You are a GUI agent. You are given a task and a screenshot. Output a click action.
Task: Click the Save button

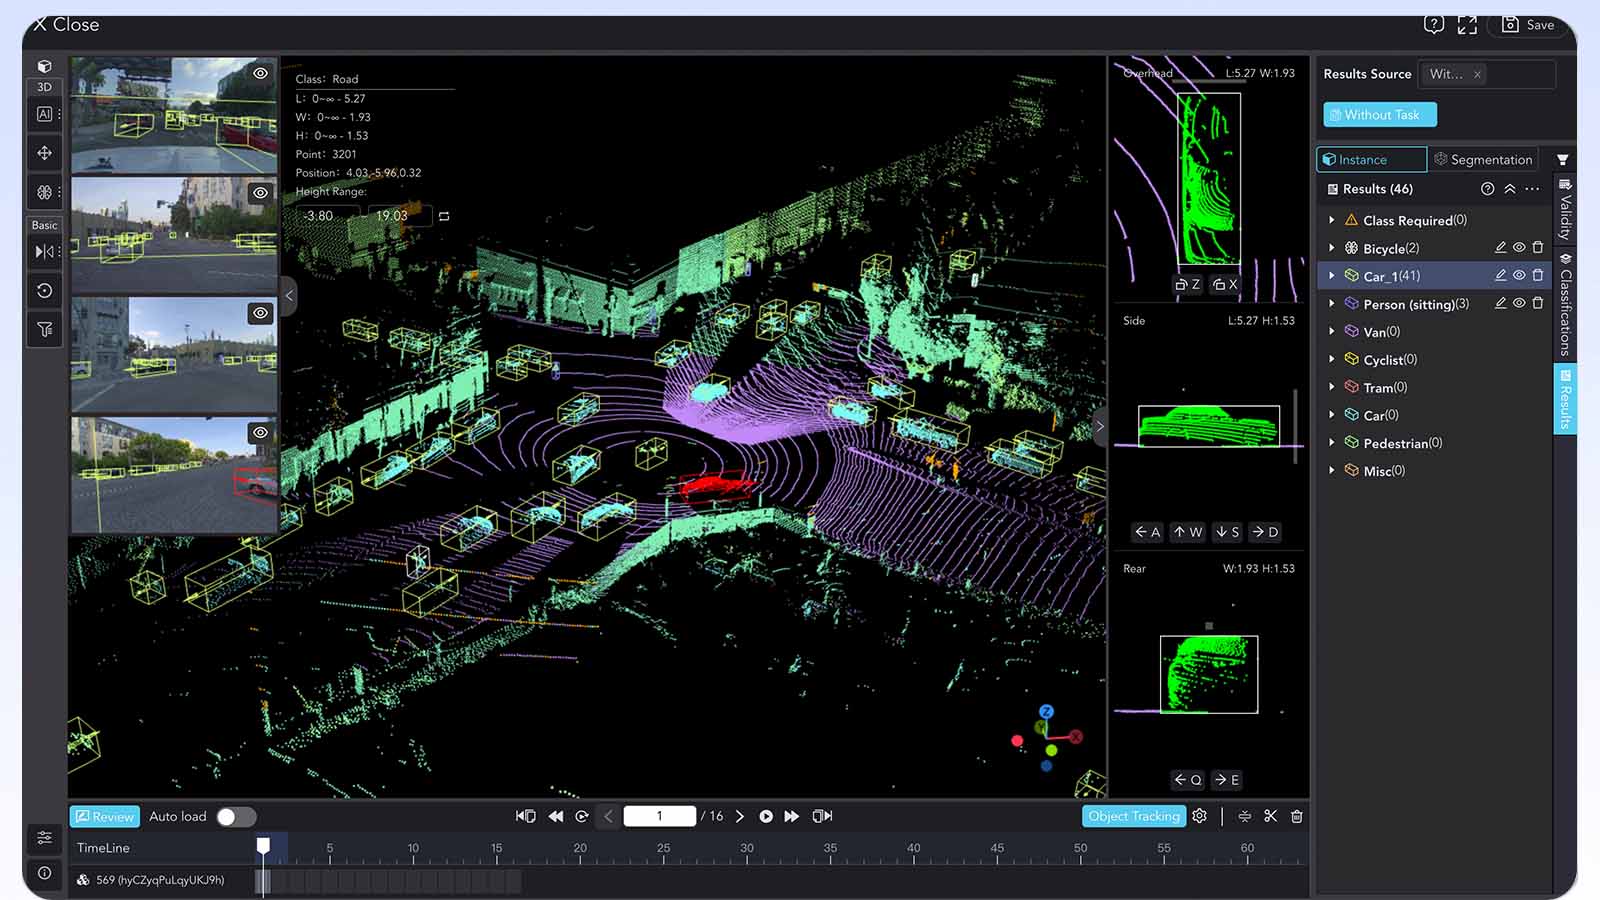[x=1529, y=25]
